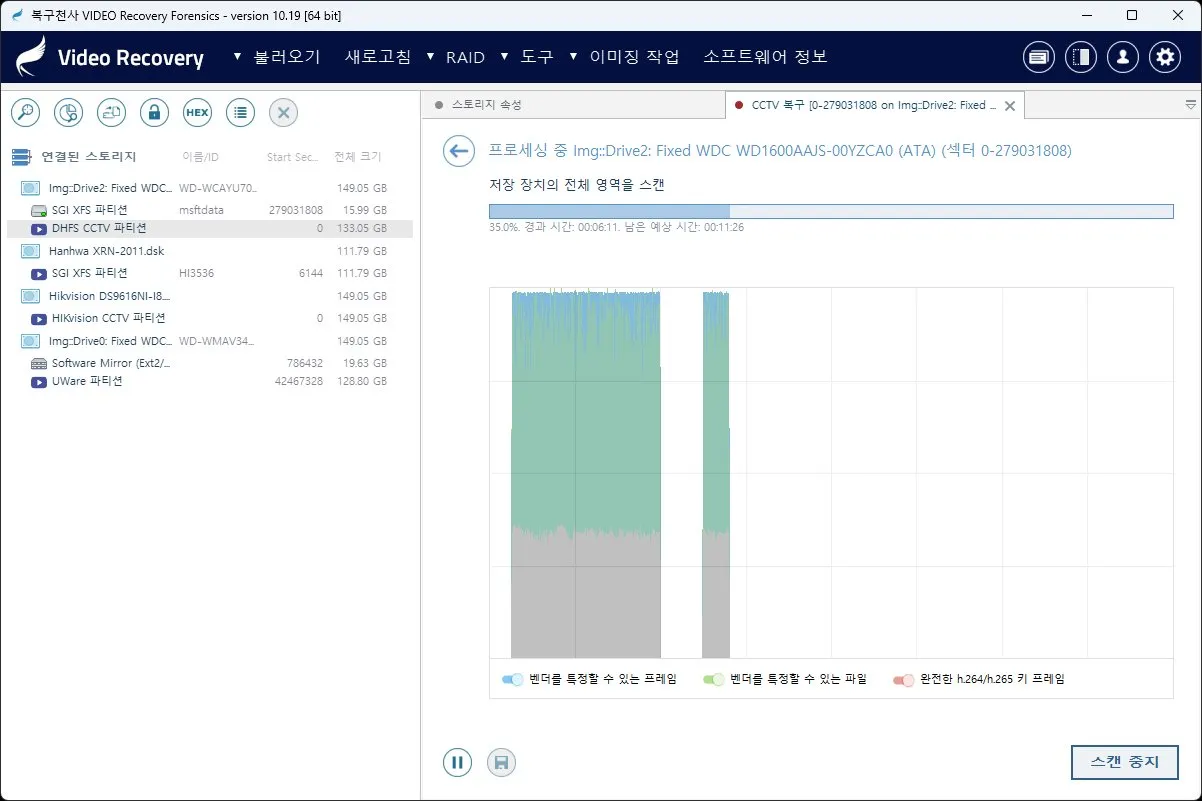Open 소프트웨어 정보 menu item
The image size is (1202, 801).
coord(765,57)
